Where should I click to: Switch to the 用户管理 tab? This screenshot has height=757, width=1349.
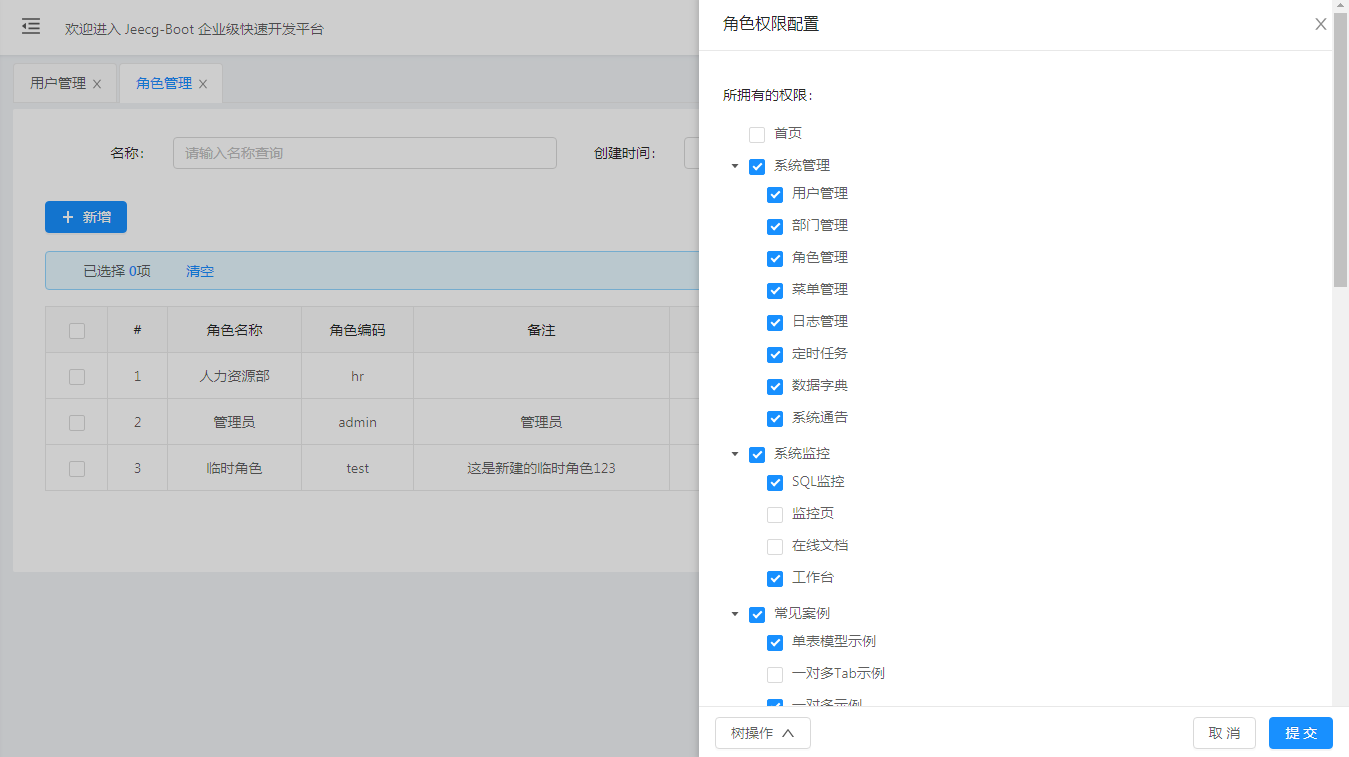pyautogui.click(x=55, y=84)
